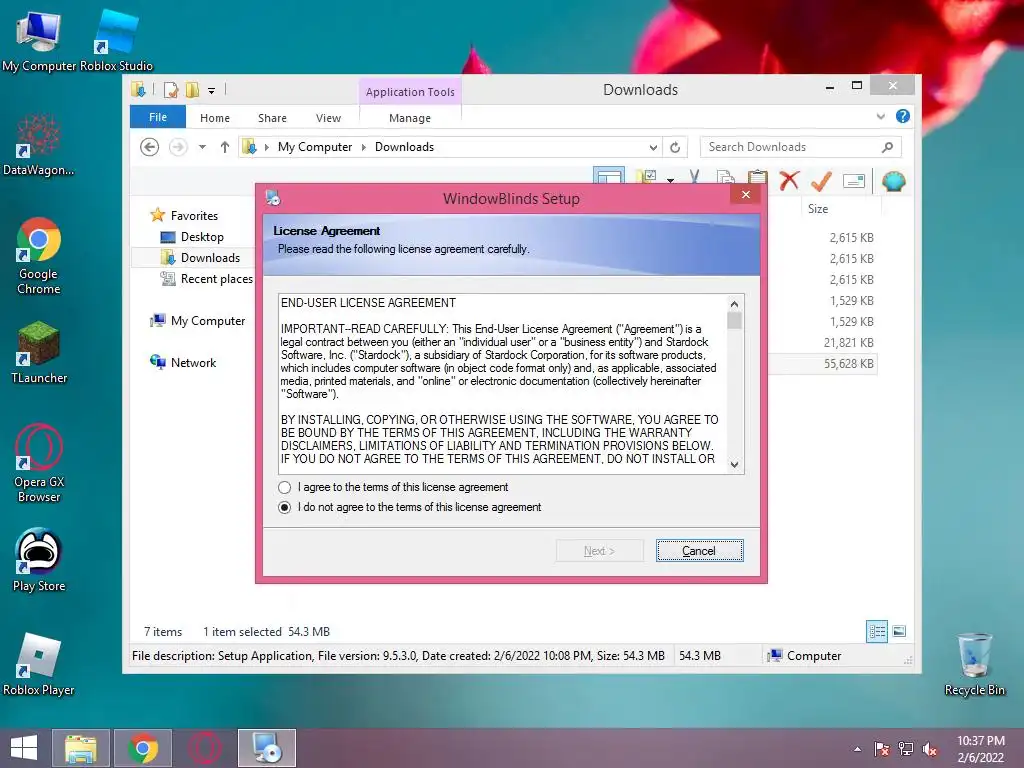Expand the ribbon chevron near help
The width and height of the screenshot is (1024, 768).
pos(880,116)
